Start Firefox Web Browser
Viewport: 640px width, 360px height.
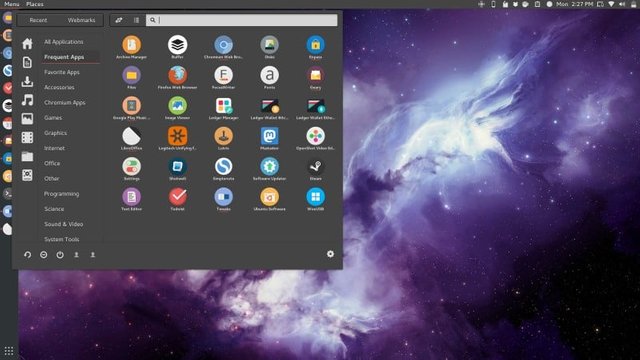[178, 75]
